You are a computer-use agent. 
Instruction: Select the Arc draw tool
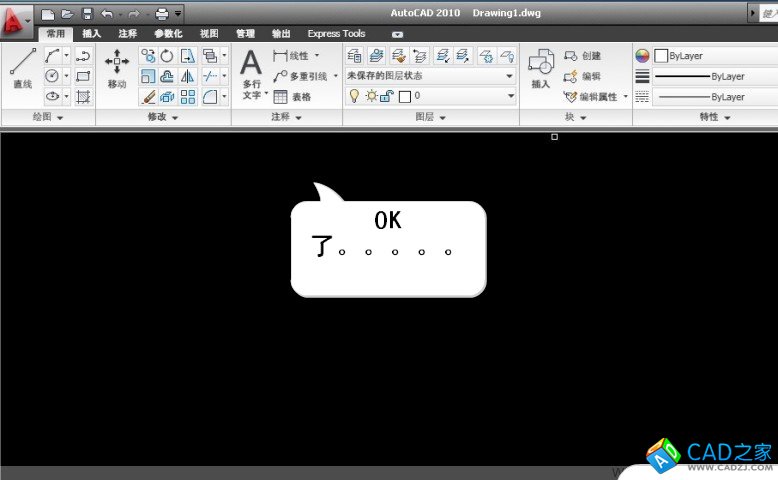tap(52, 56)
